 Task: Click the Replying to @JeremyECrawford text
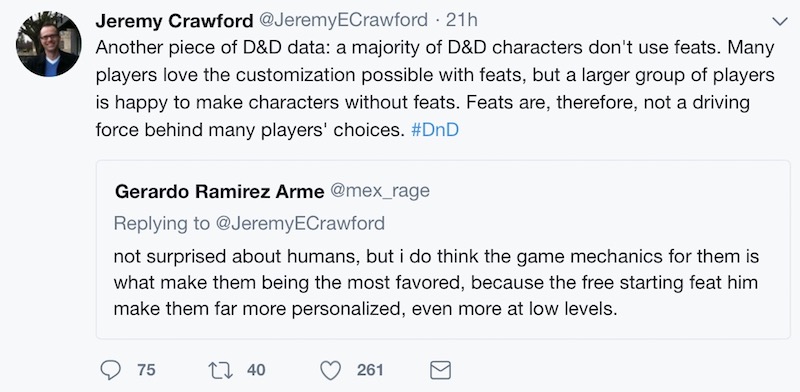(x=249, y=223)
